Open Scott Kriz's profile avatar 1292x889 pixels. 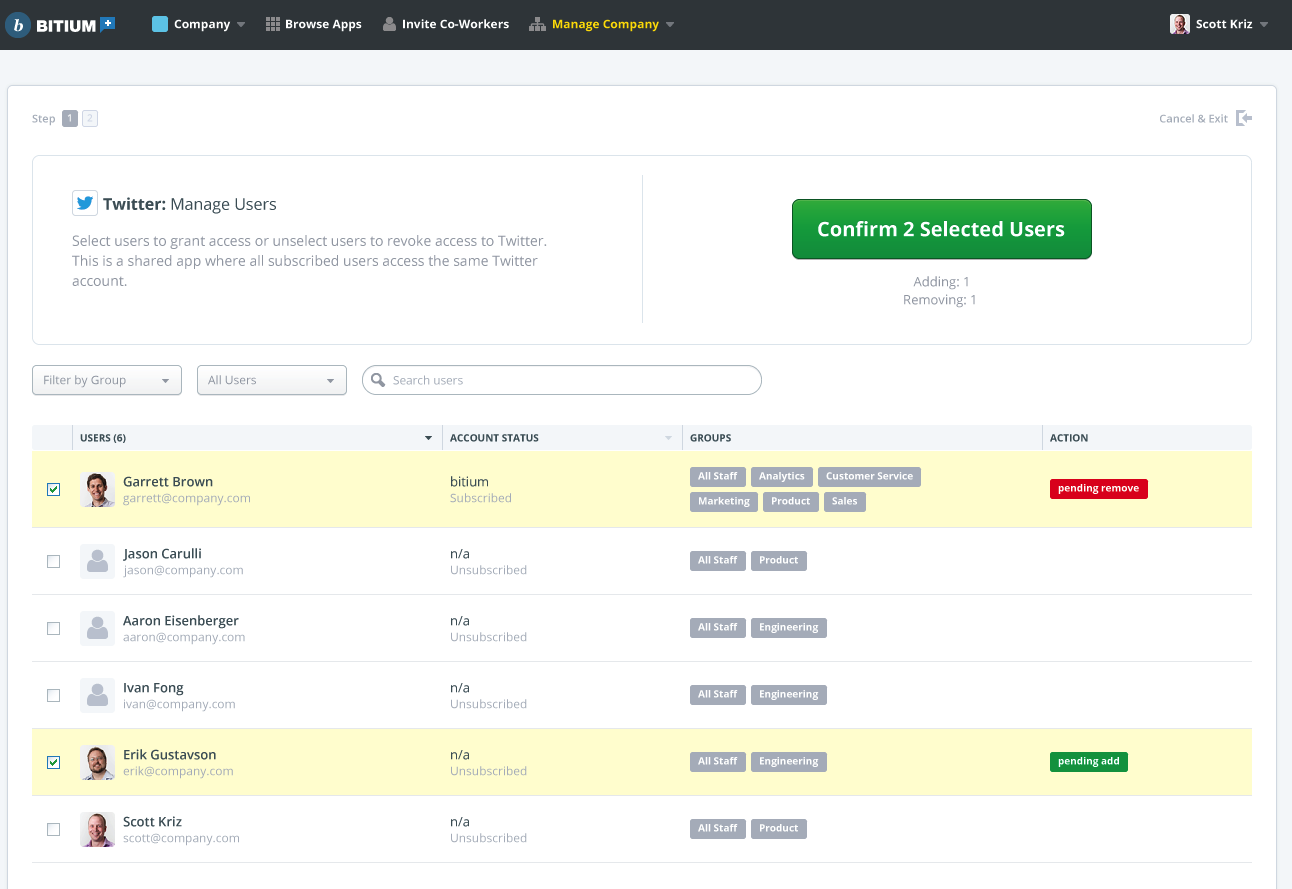pos(1180,23)
